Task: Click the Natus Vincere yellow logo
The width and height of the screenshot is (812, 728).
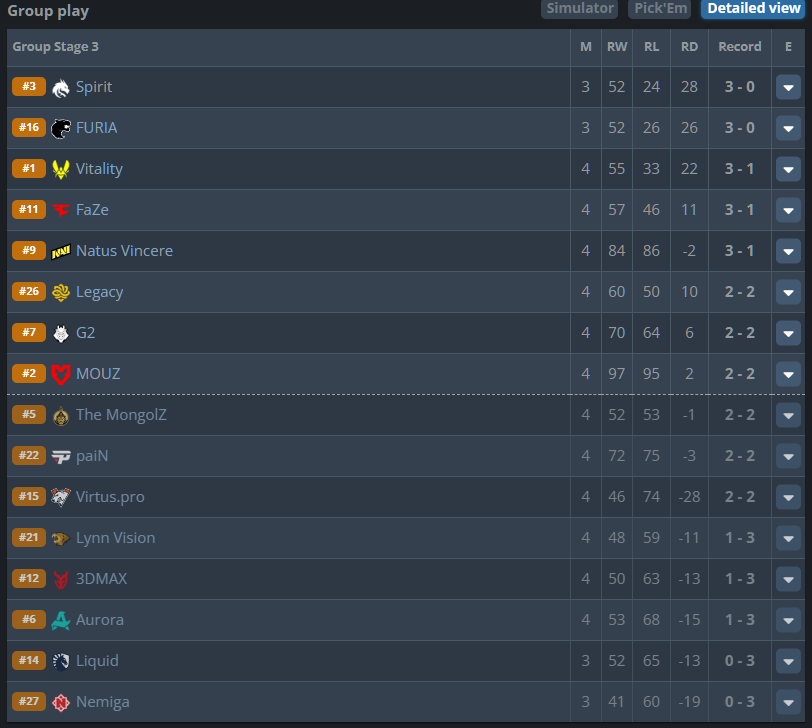Action: 61,252
